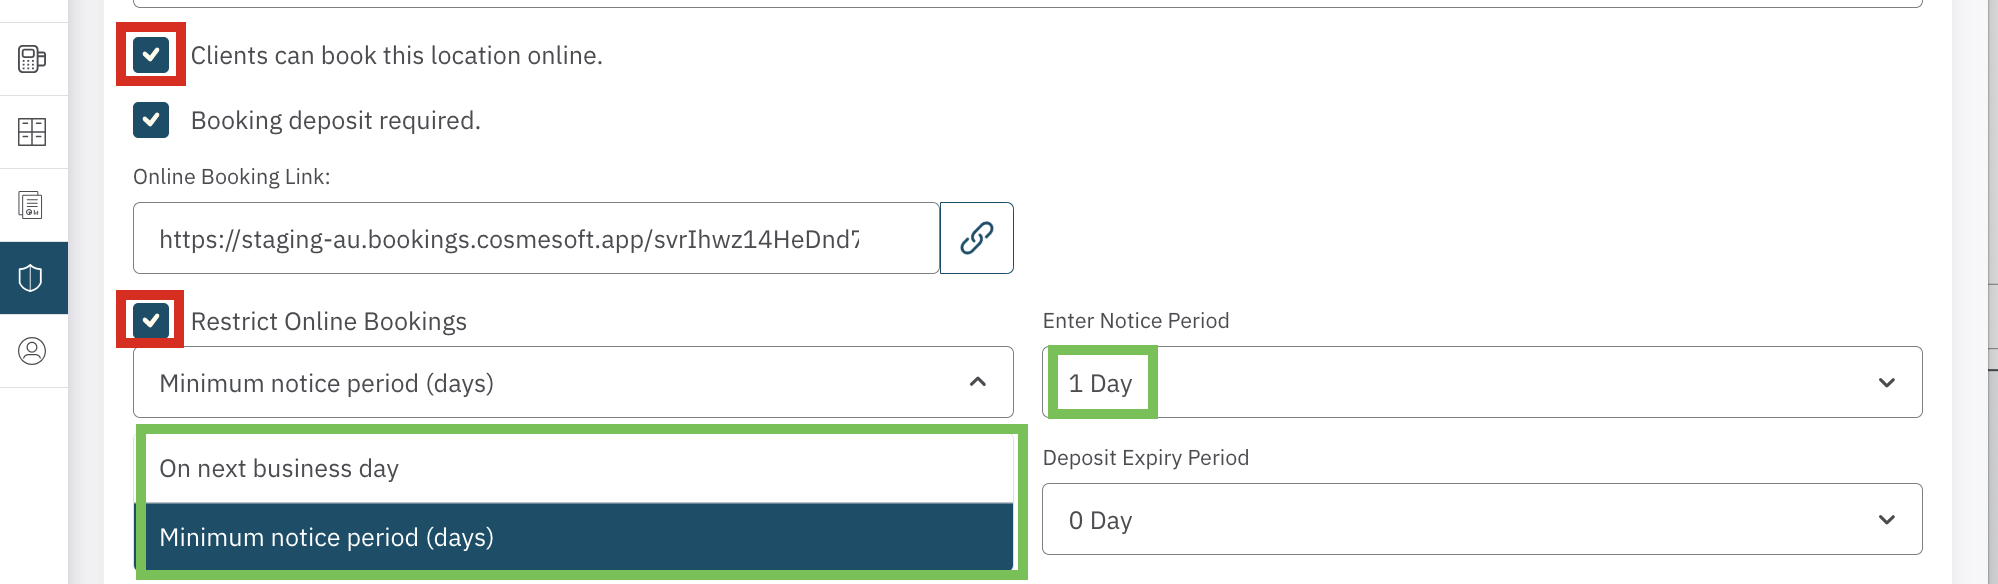Viewport: 1998px width, 584px height.
Task: Click the 'Enter Notice Period' field label
Action: (1135, 320)
